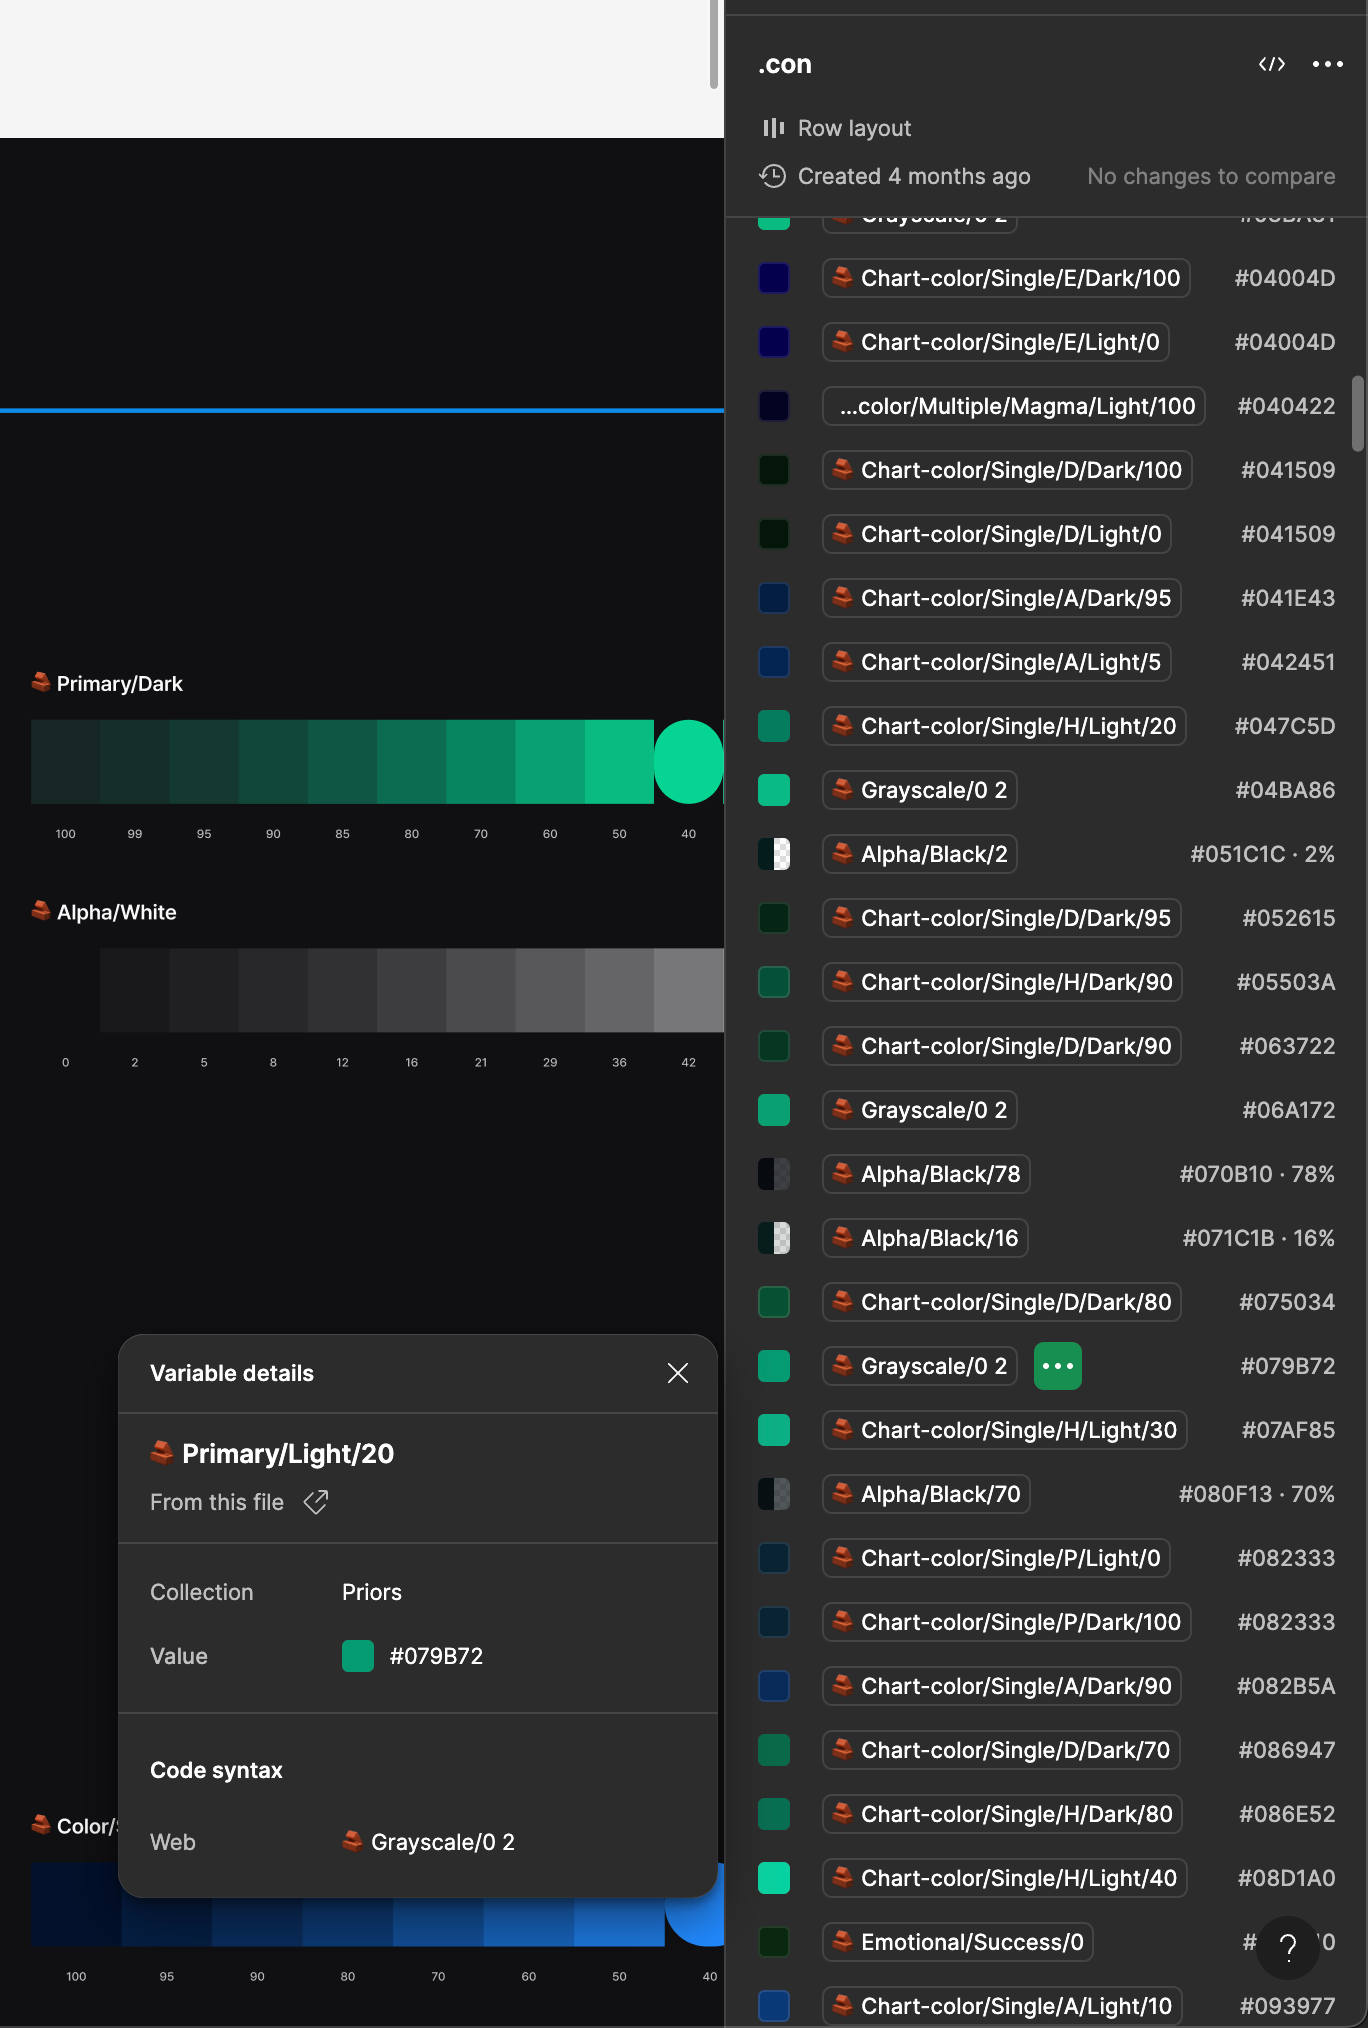The width and height of the screenshot is (1368, 2028).
Task: Click the history clock icon near Created
Action: click(x=772, y=176)
